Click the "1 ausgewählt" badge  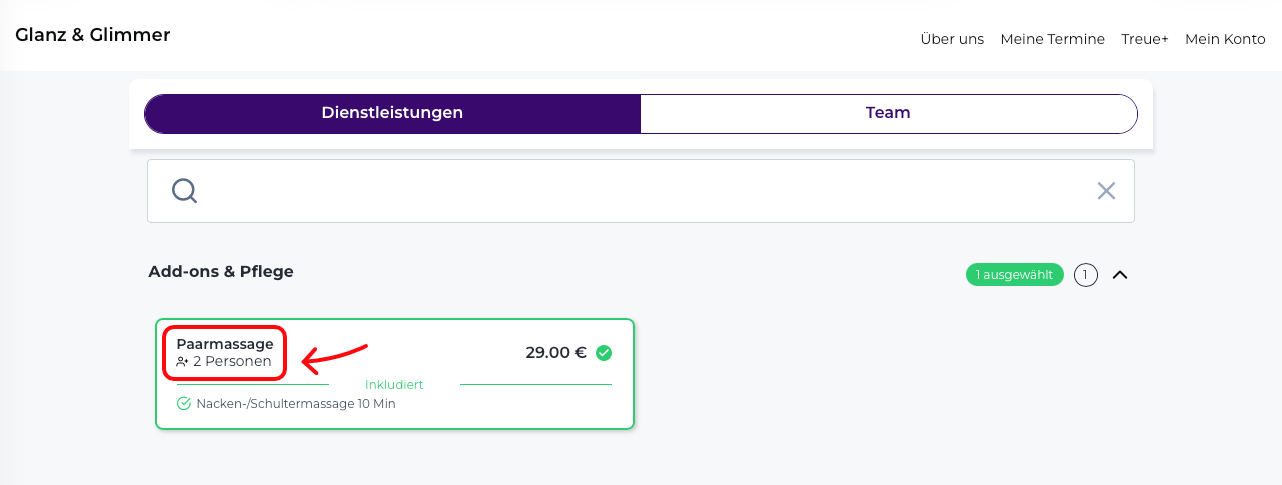coord(1014,275)
